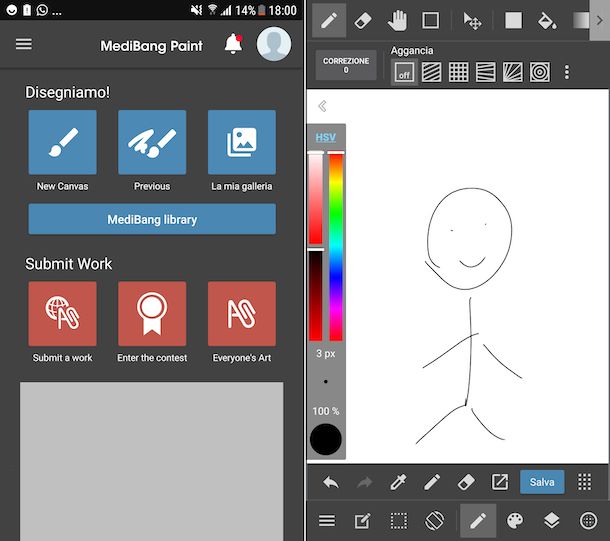Image resolution: width=610 pixels, height=541 pixels.
Task: Enable concentric circle snap guide
Action: tap(540, 72)
